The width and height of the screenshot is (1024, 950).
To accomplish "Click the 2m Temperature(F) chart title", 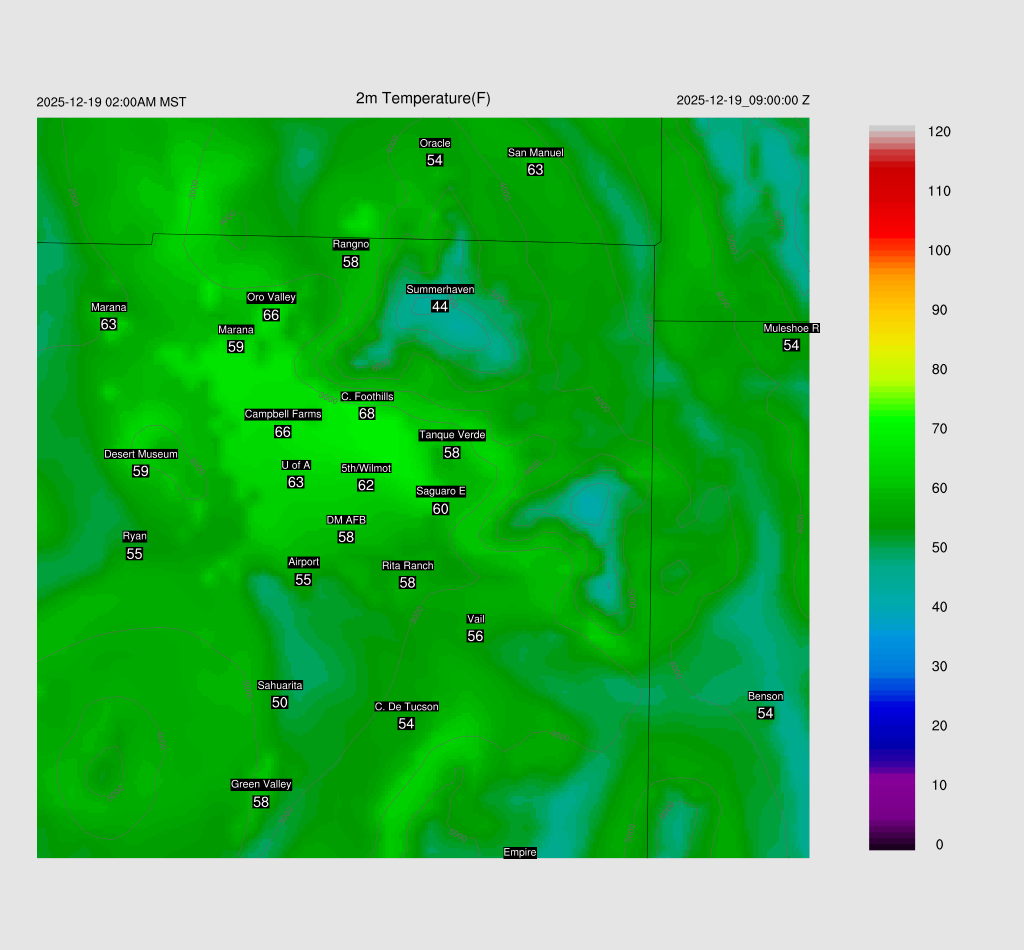I will 423,98.
